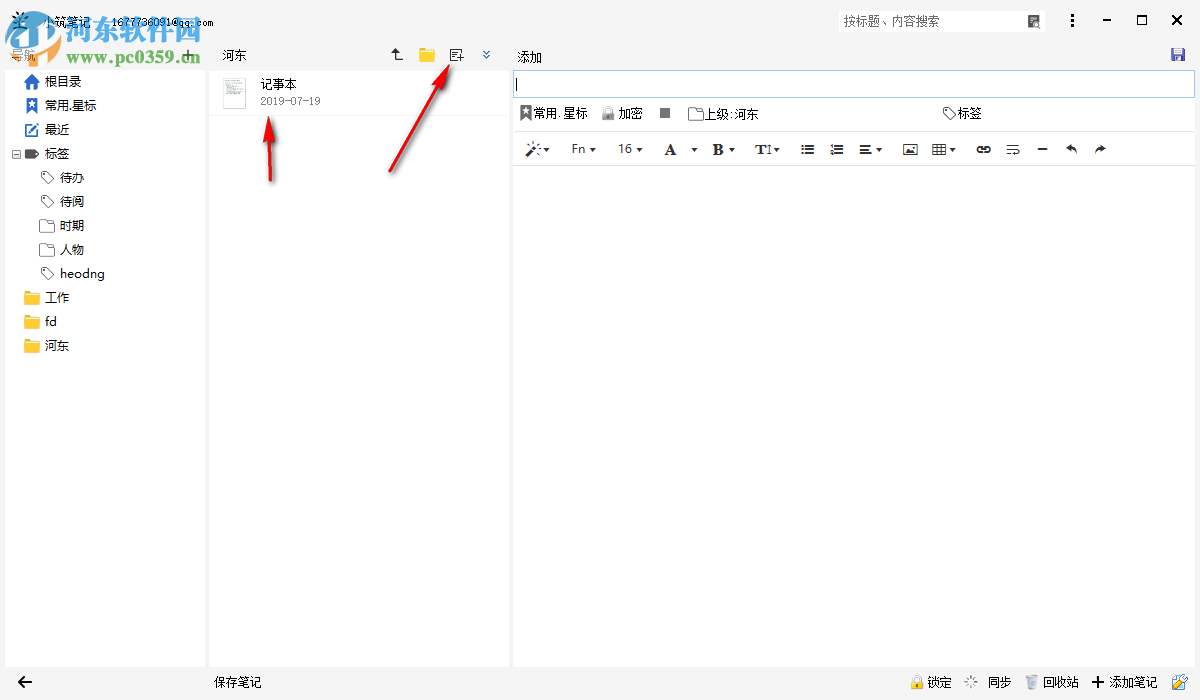
Task: Click the go up folder arrow icon
Action: [x=396, y=55]
